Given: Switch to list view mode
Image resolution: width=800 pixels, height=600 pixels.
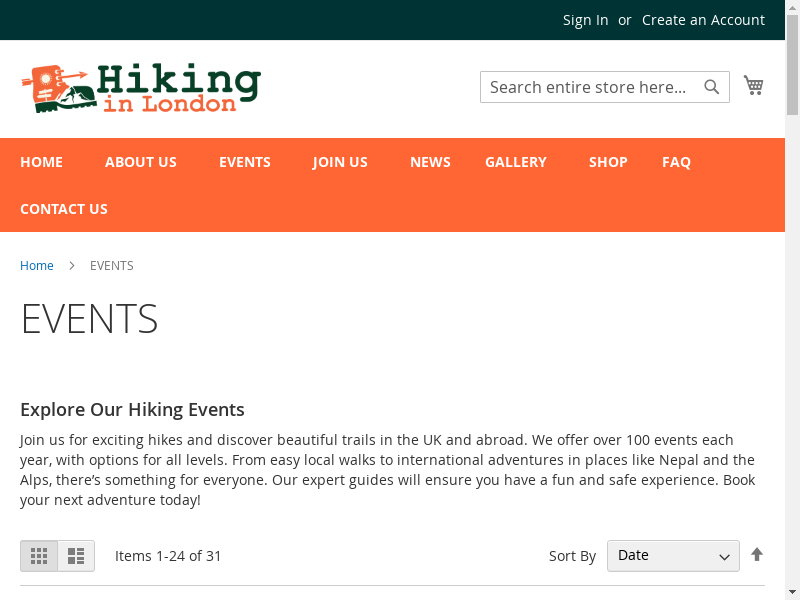Looking at the screenshot, I should tap(76, 556).
